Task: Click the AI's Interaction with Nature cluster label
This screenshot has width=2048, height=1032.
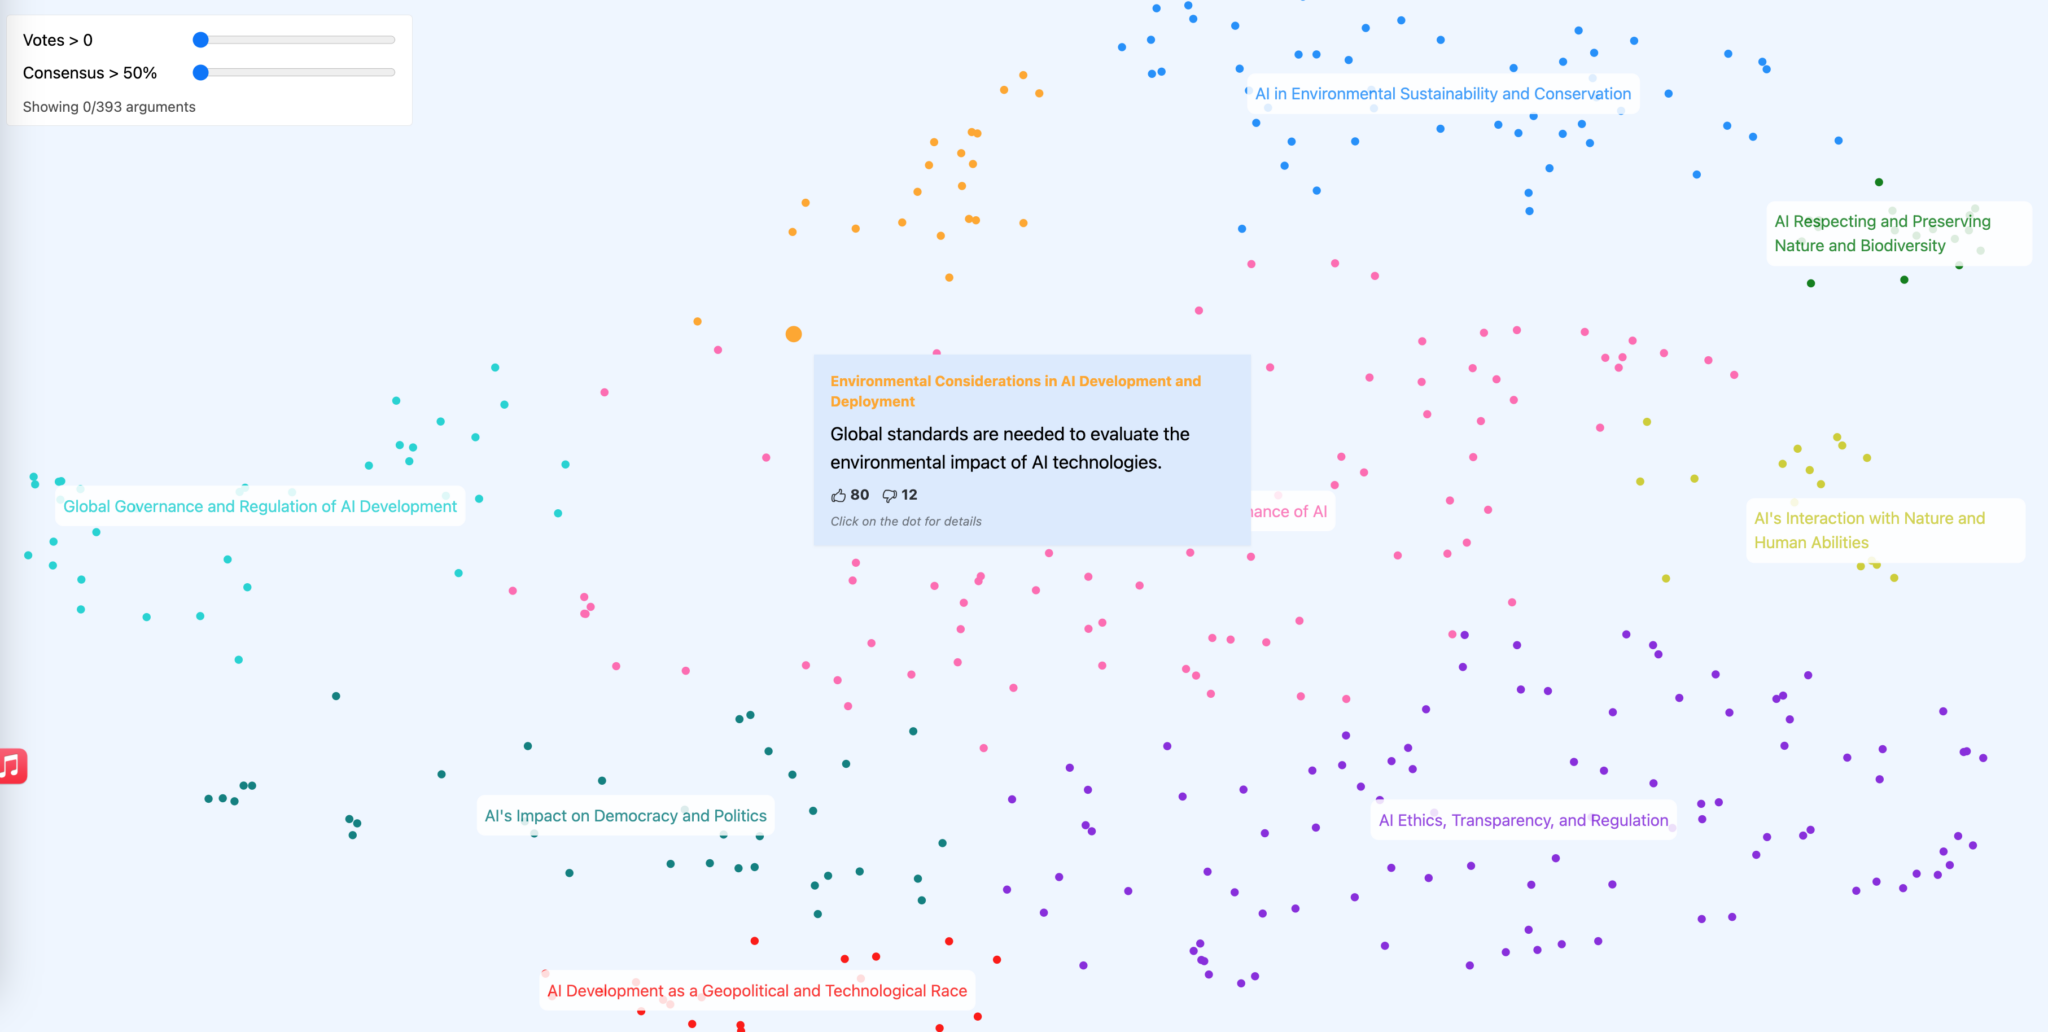Action: click(x=1869, y=530)
